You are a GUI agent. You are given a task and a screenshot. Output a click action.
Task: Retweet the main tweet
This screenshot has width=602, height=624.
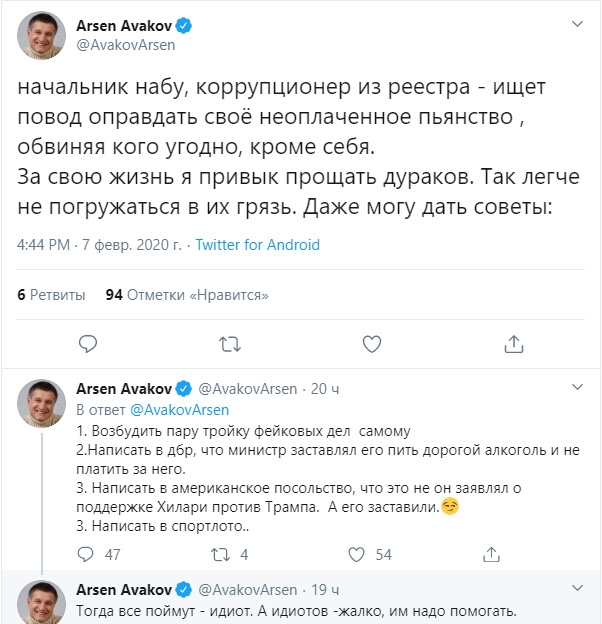coord(230,344)
